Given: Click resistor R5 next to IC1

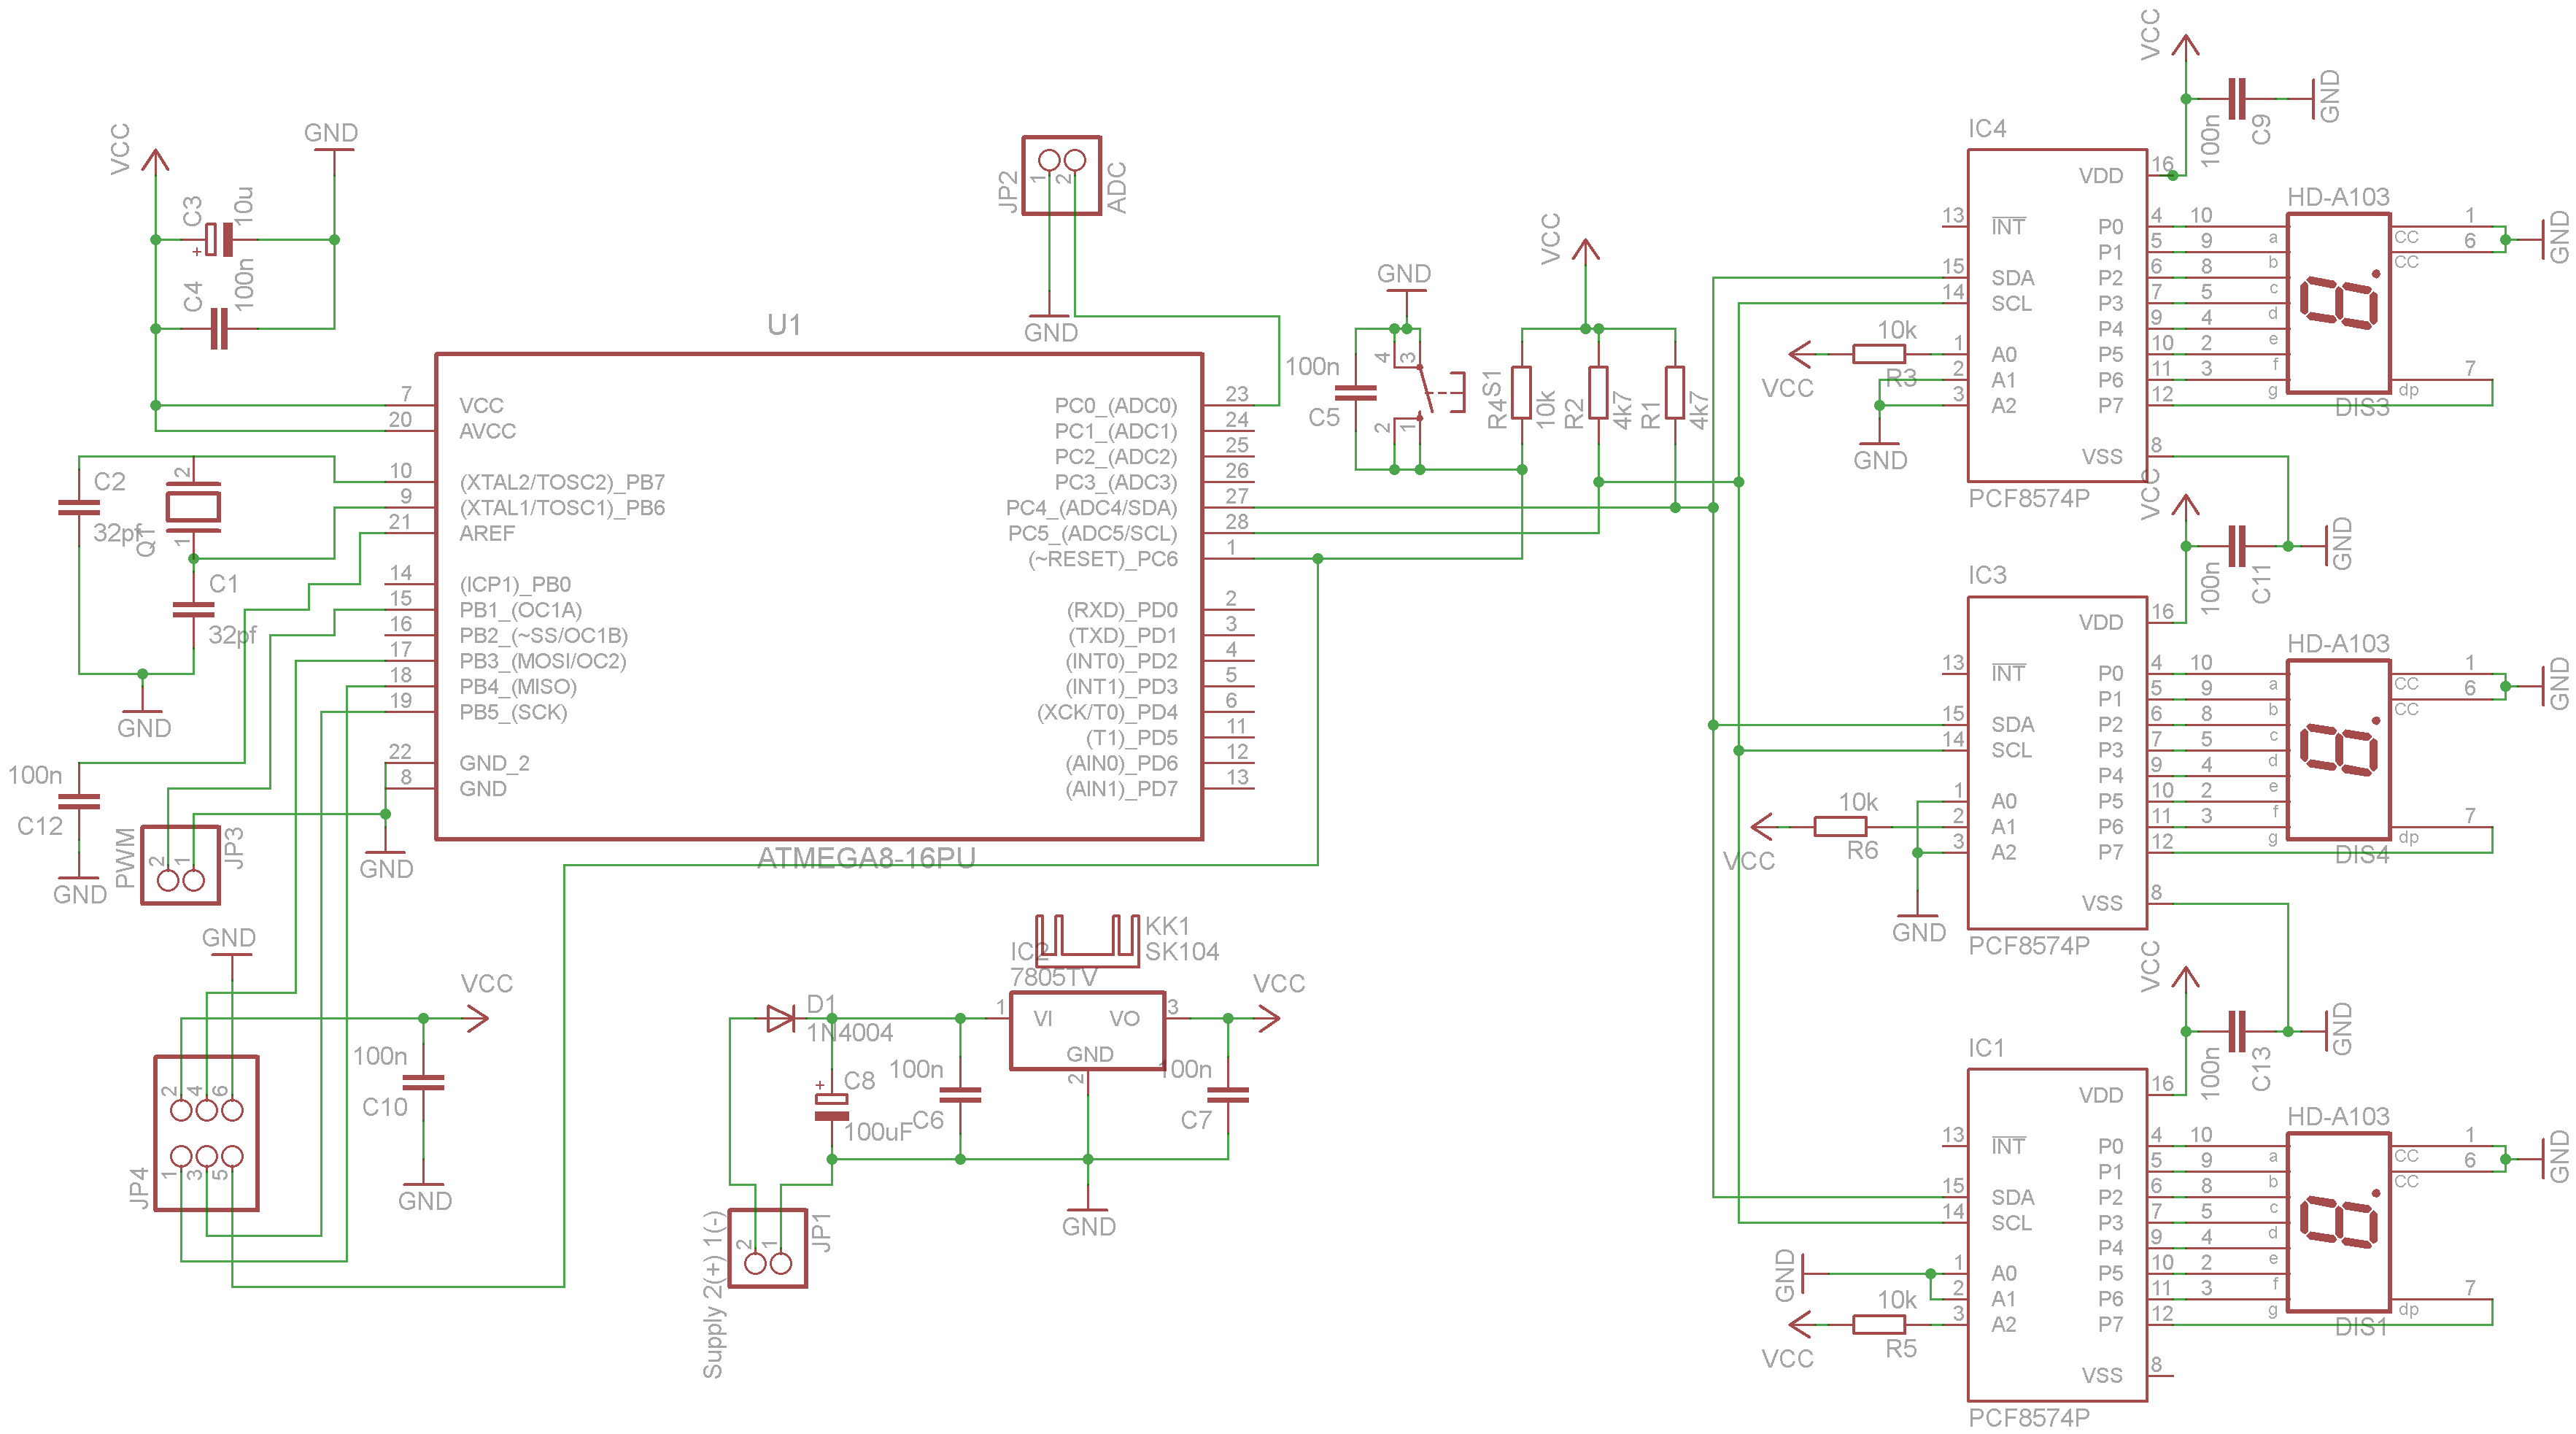Looking at the screenshot, I should click(x=1878, y=1325).
